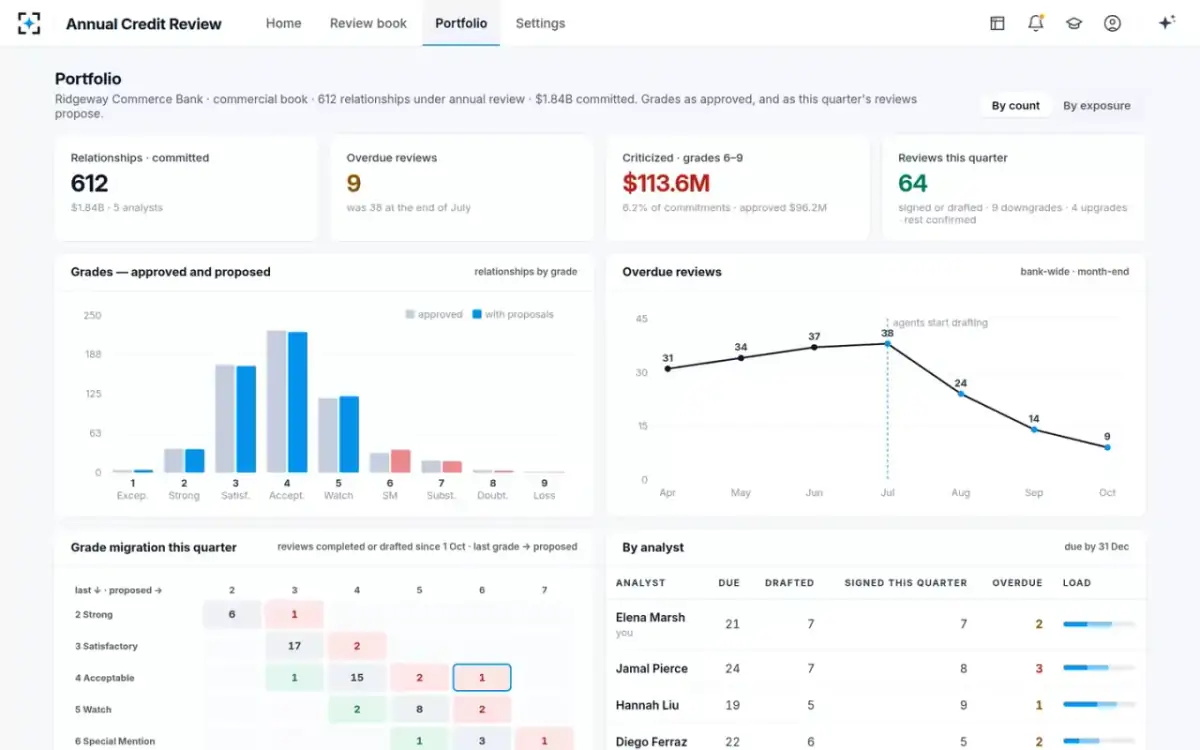The image size is (1200, 750).
Task: Click the Sep data point labeled 14
Action: pos(1034,429)
